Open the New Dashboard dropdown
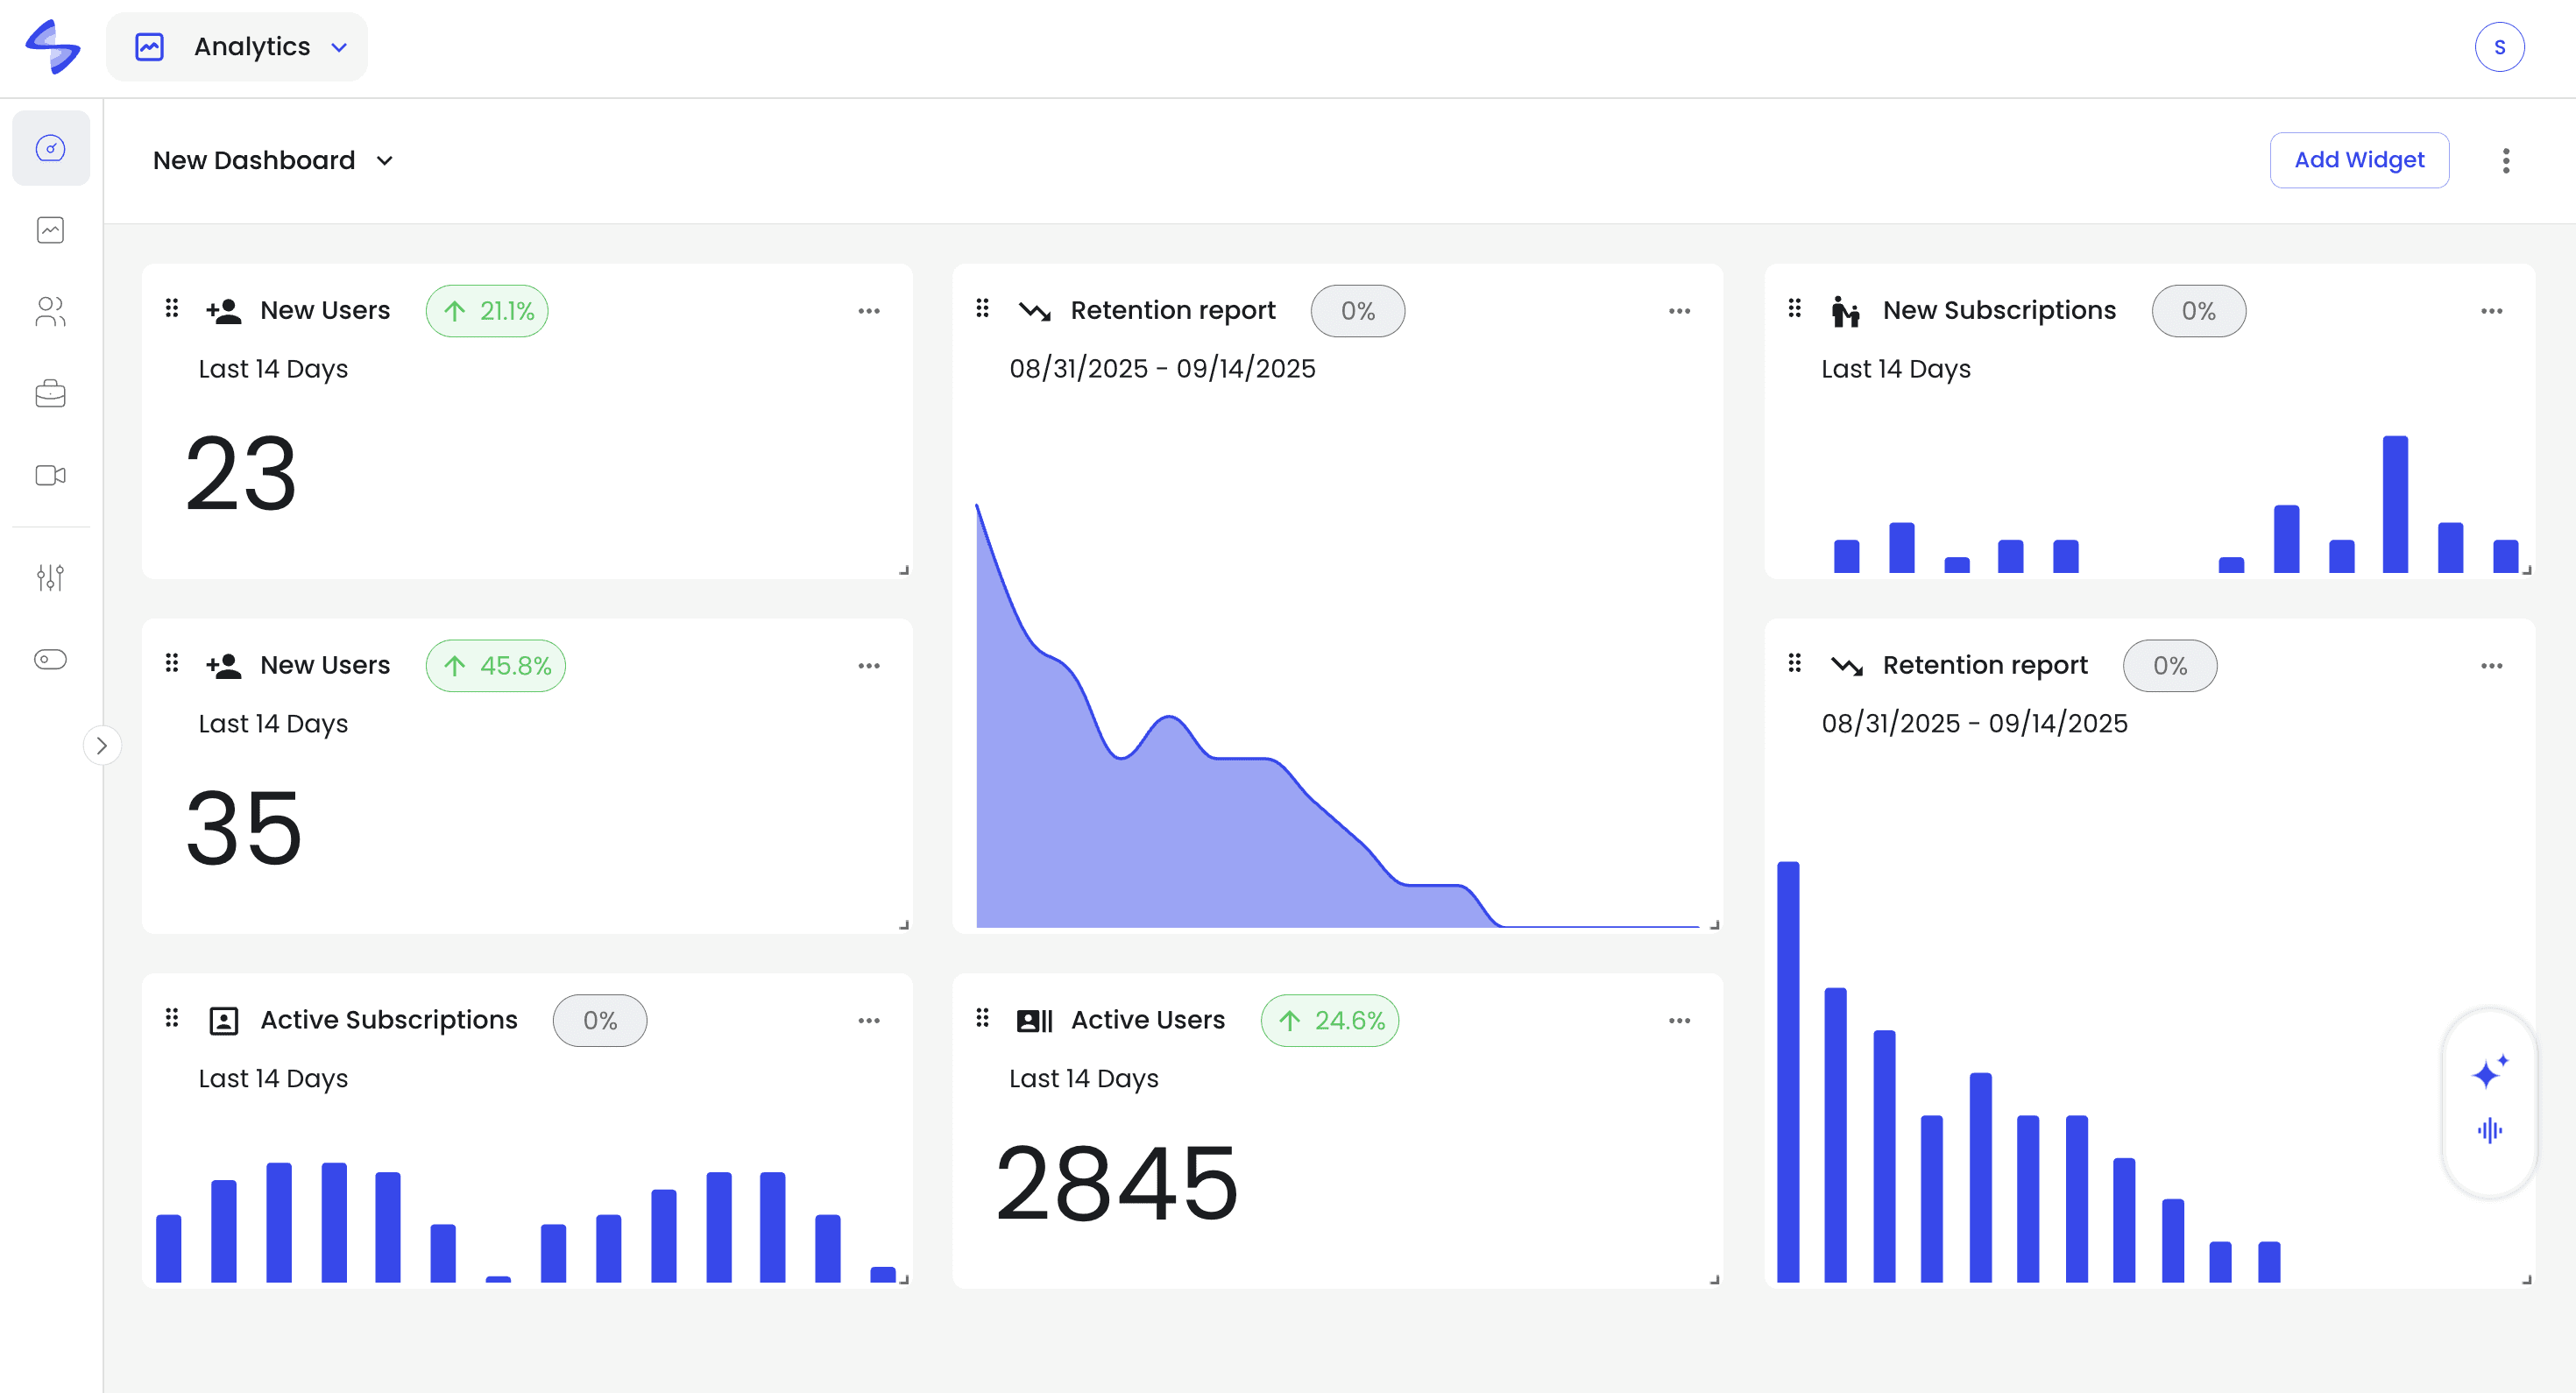 pyautogui.click(x=272, y=160)
